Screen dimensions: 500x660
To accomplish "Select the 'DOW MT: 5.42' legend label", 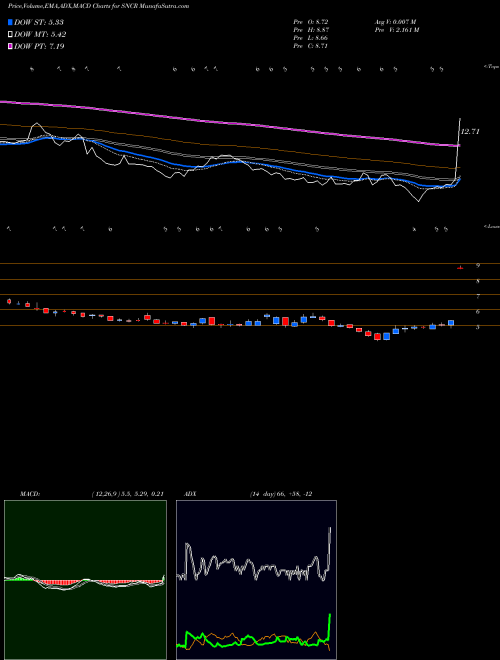I will (x=40, y=35).
